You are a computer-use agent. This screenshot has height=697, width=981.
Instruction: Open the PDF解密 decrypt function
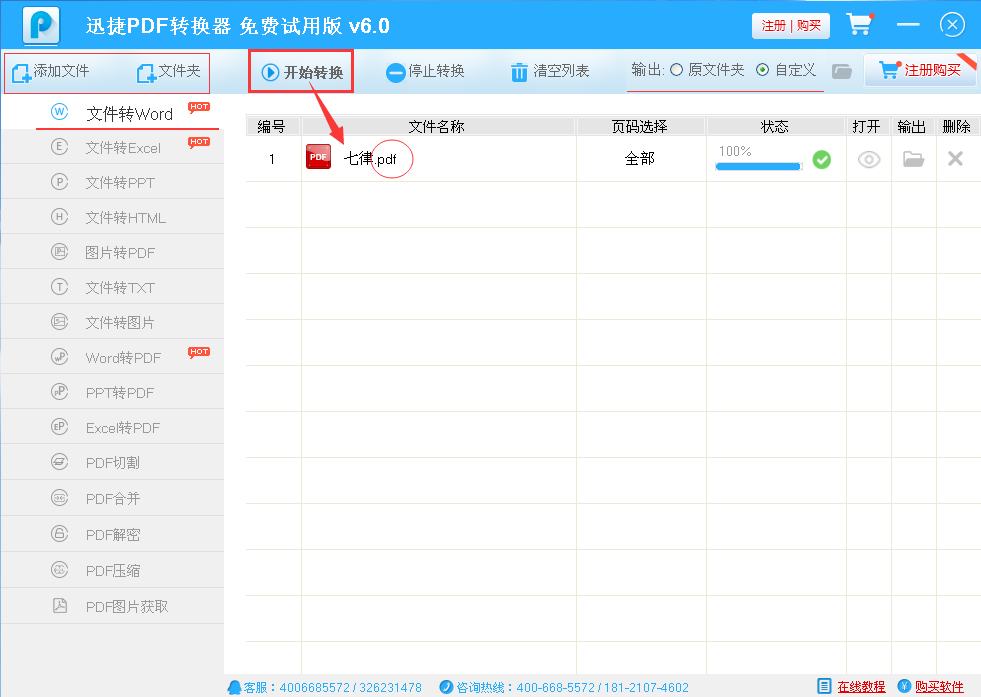pos(113,534)
